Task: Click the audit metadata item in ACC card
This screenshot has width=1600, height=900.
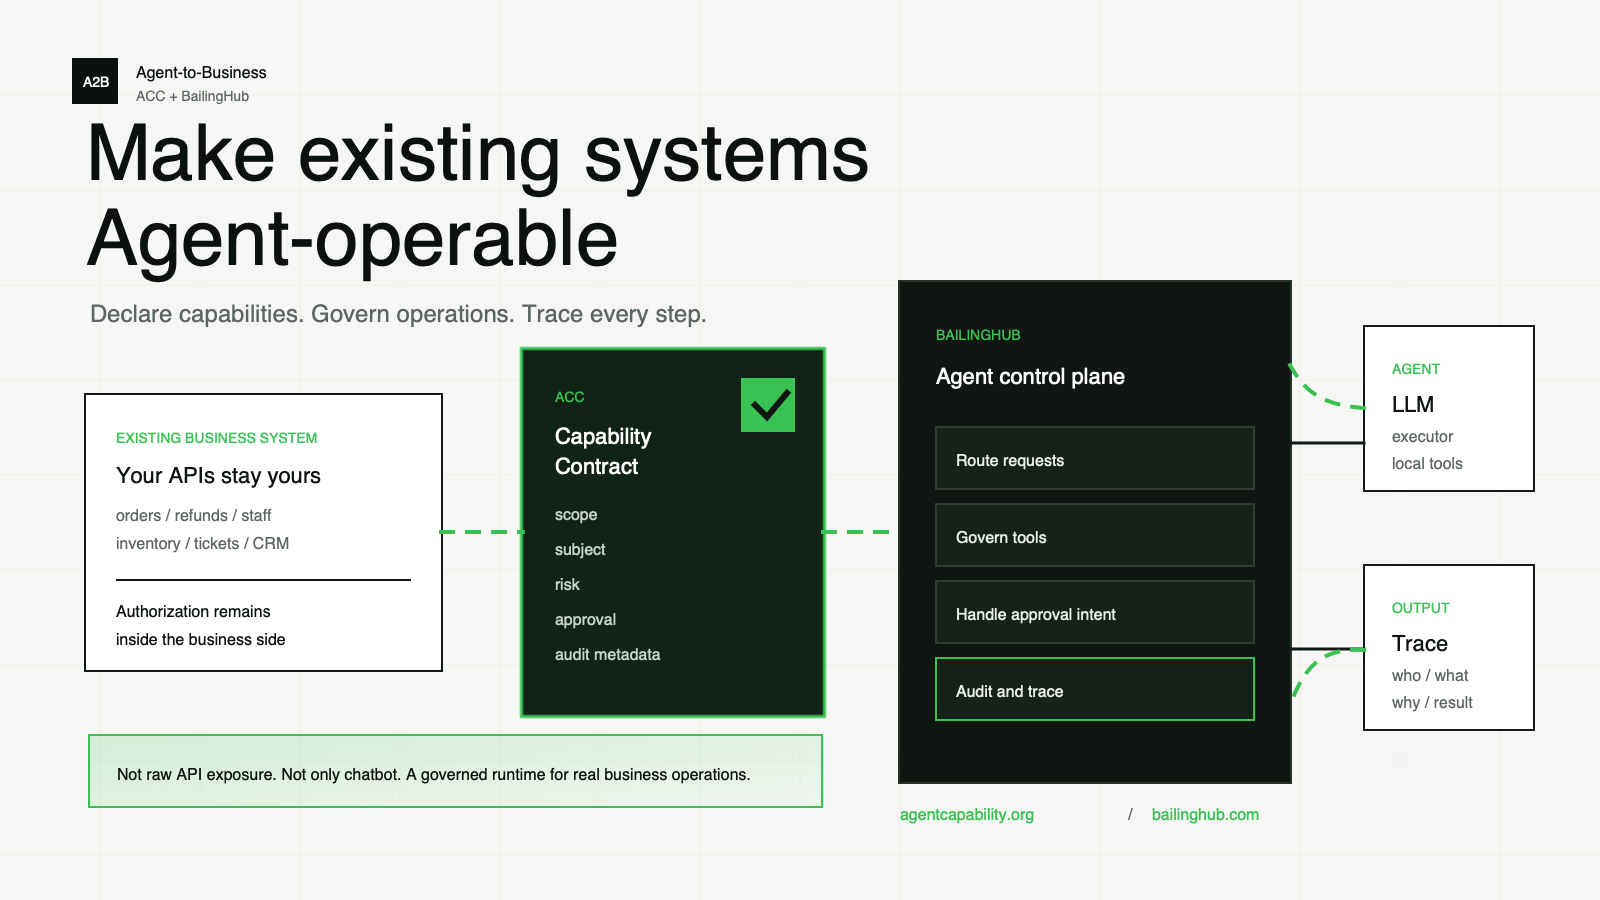Action: 608,654
